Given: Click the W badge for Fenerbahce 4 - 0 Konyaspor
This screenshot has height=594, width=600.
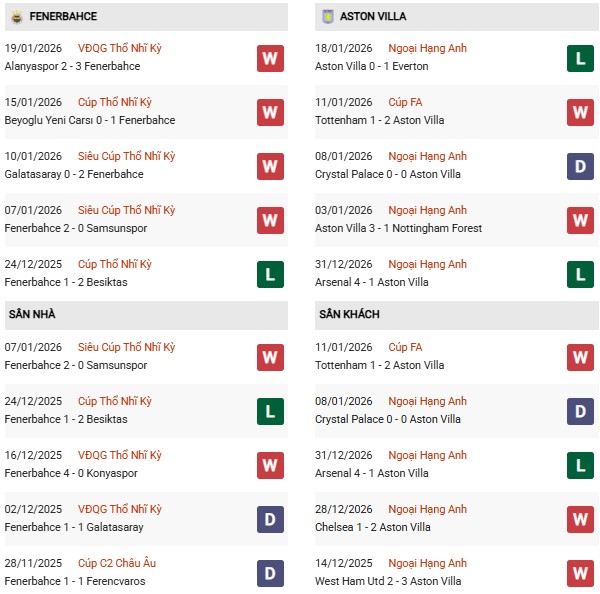Looking at the screenshot, I should (270, 465).
